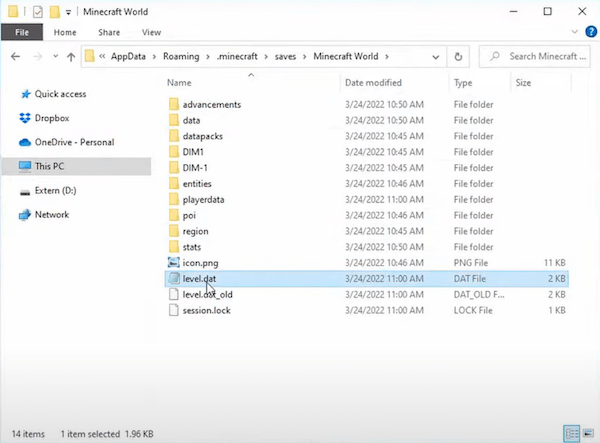
Task: Expand the chevron after AppData breadcrumb
Action: coord(154,57)
